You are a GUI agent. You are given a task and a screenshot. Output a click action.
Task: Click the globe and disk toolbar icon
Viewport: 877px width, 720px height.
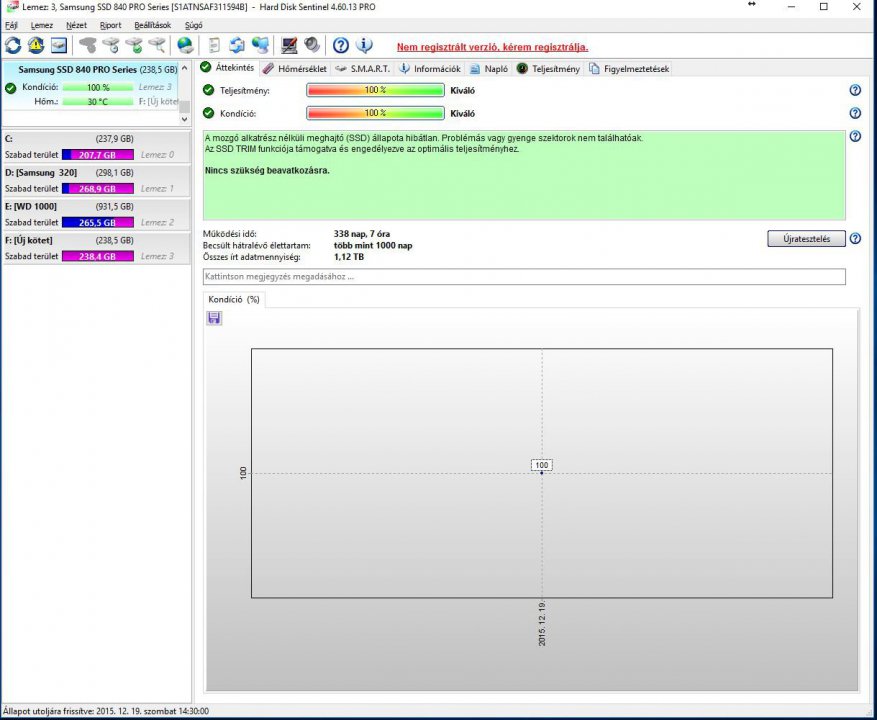click(x=185, y=45)
